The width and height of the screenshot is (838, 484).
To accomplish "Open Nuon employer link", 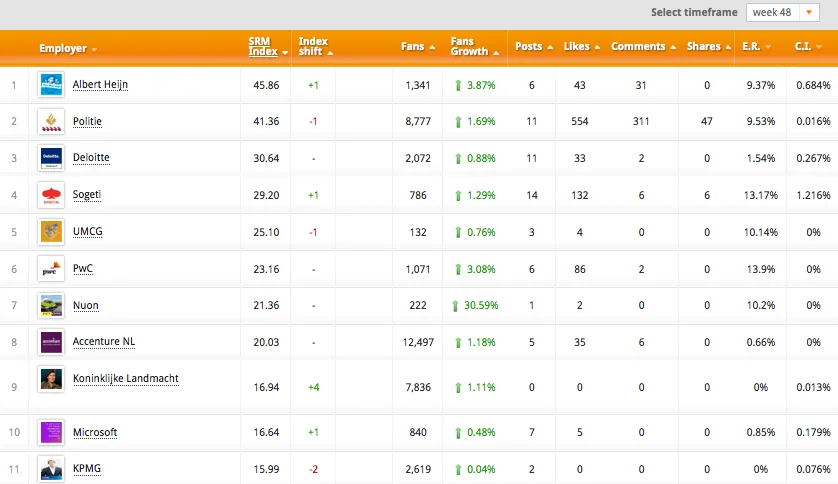I will click(86, 306).
